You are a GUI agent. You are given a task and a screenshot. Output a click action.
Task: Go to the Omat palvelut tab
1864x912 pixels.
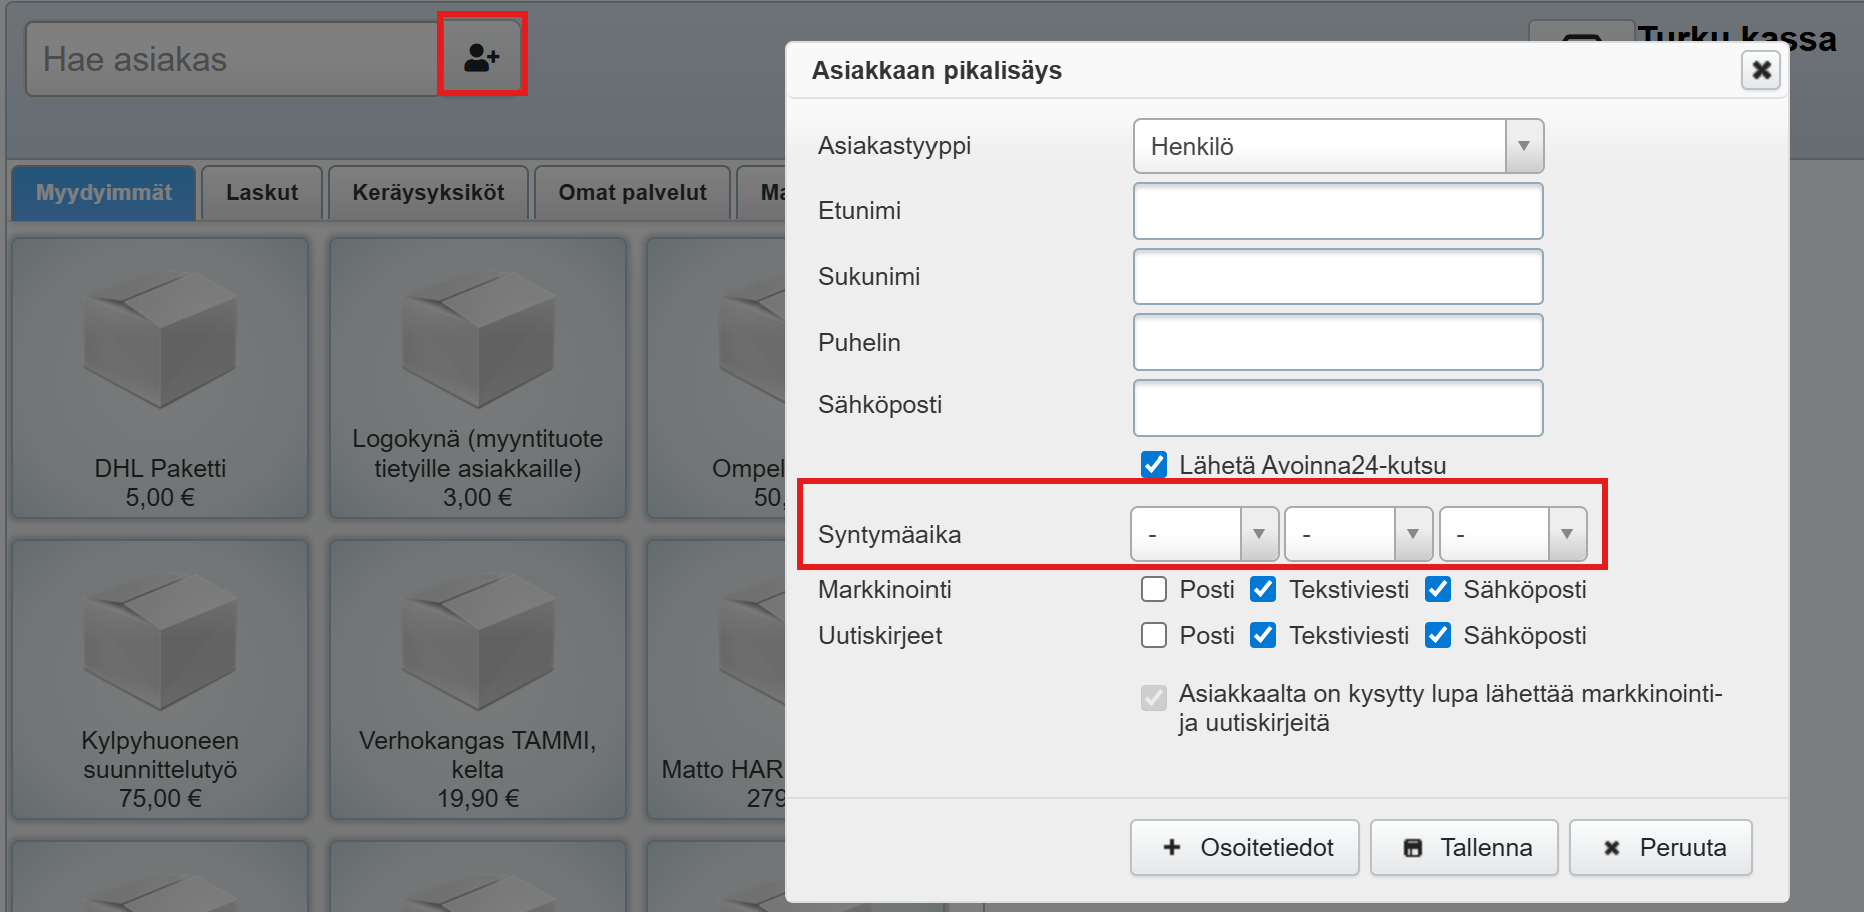pyautogui.click(x=632, y=193)
